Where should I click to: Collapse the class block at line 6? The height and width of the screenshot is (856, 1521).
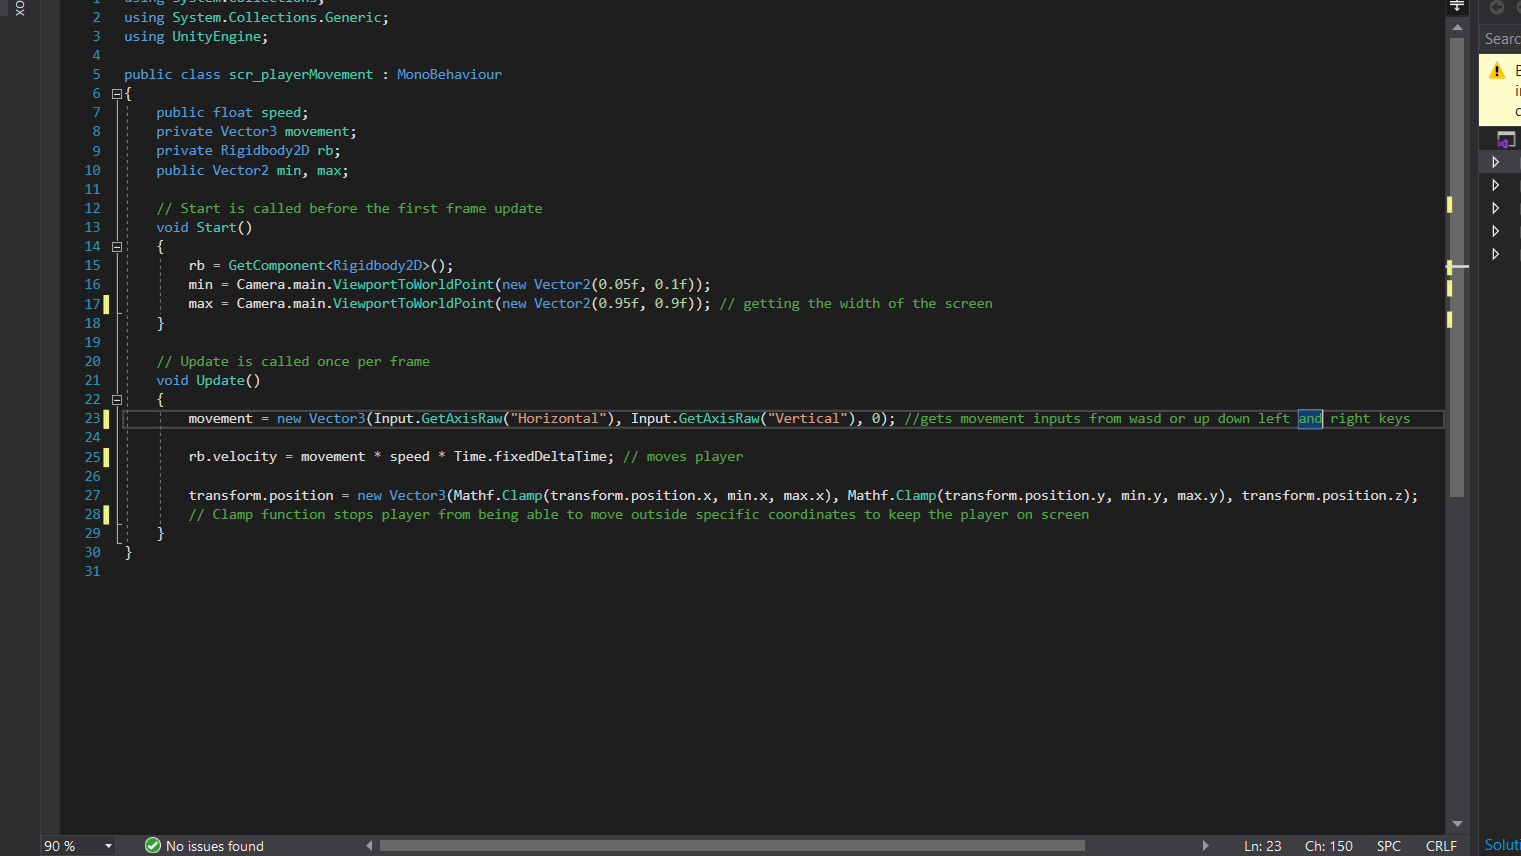click(117, 94)
